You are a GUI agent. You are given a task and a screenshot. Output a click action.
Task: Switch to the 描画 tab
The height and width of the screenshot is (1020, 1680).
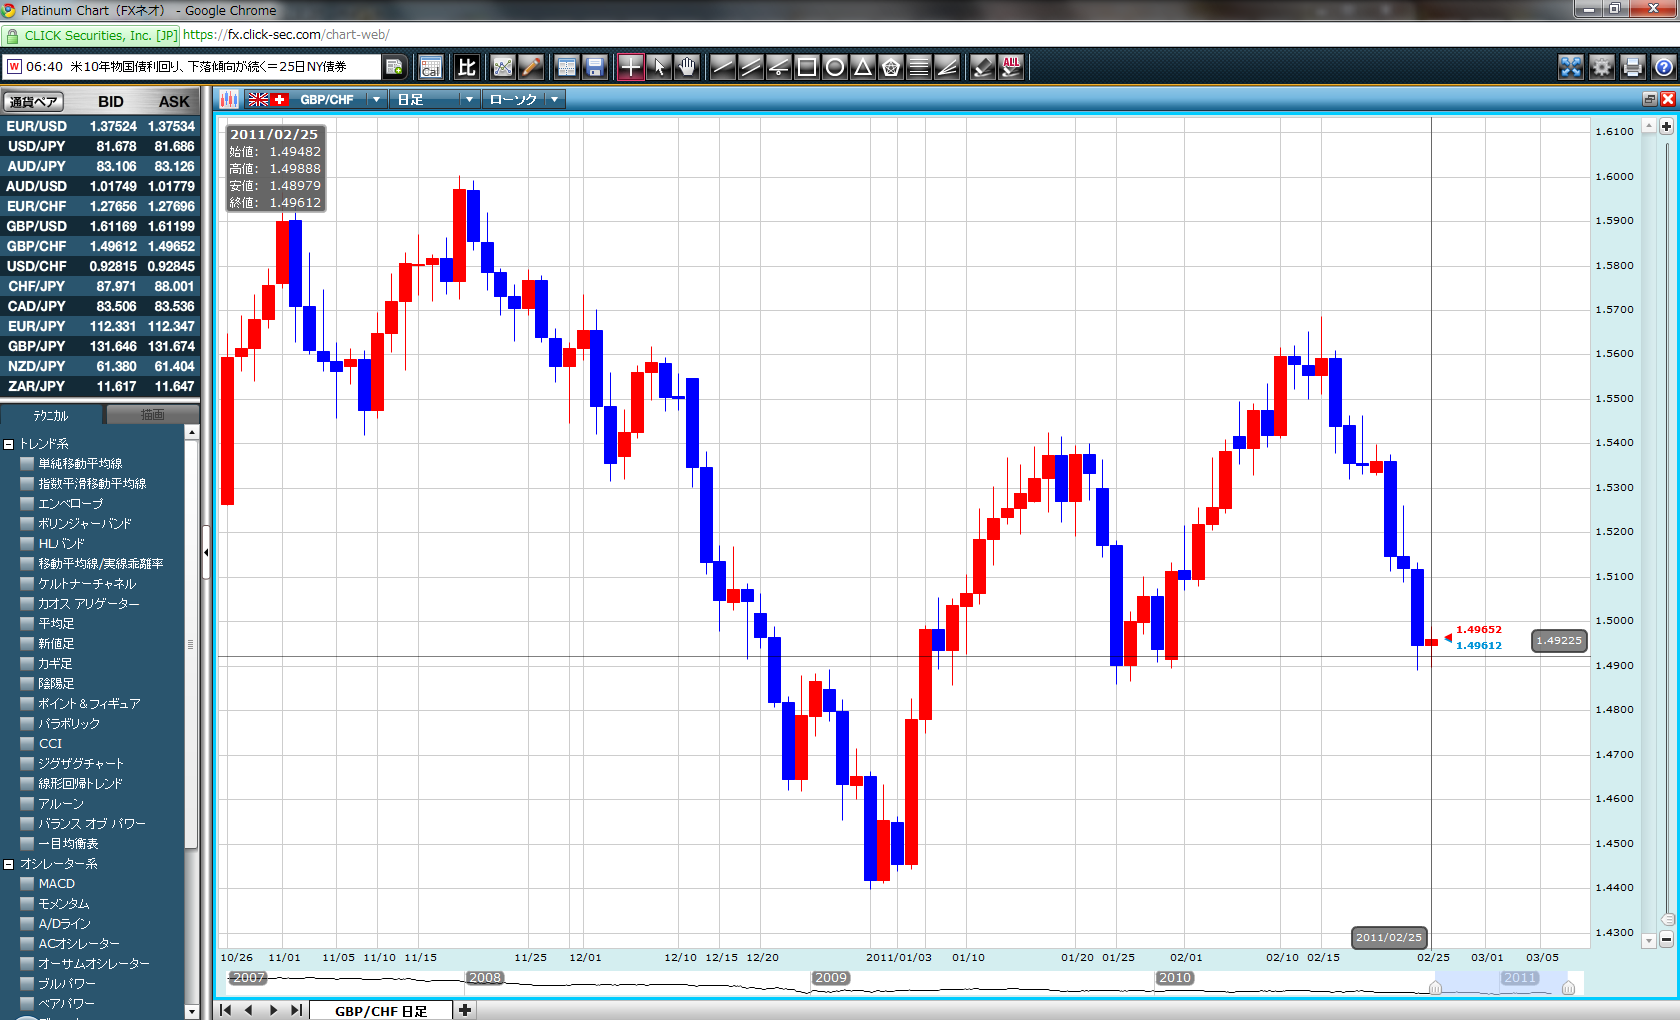point(152,415)
